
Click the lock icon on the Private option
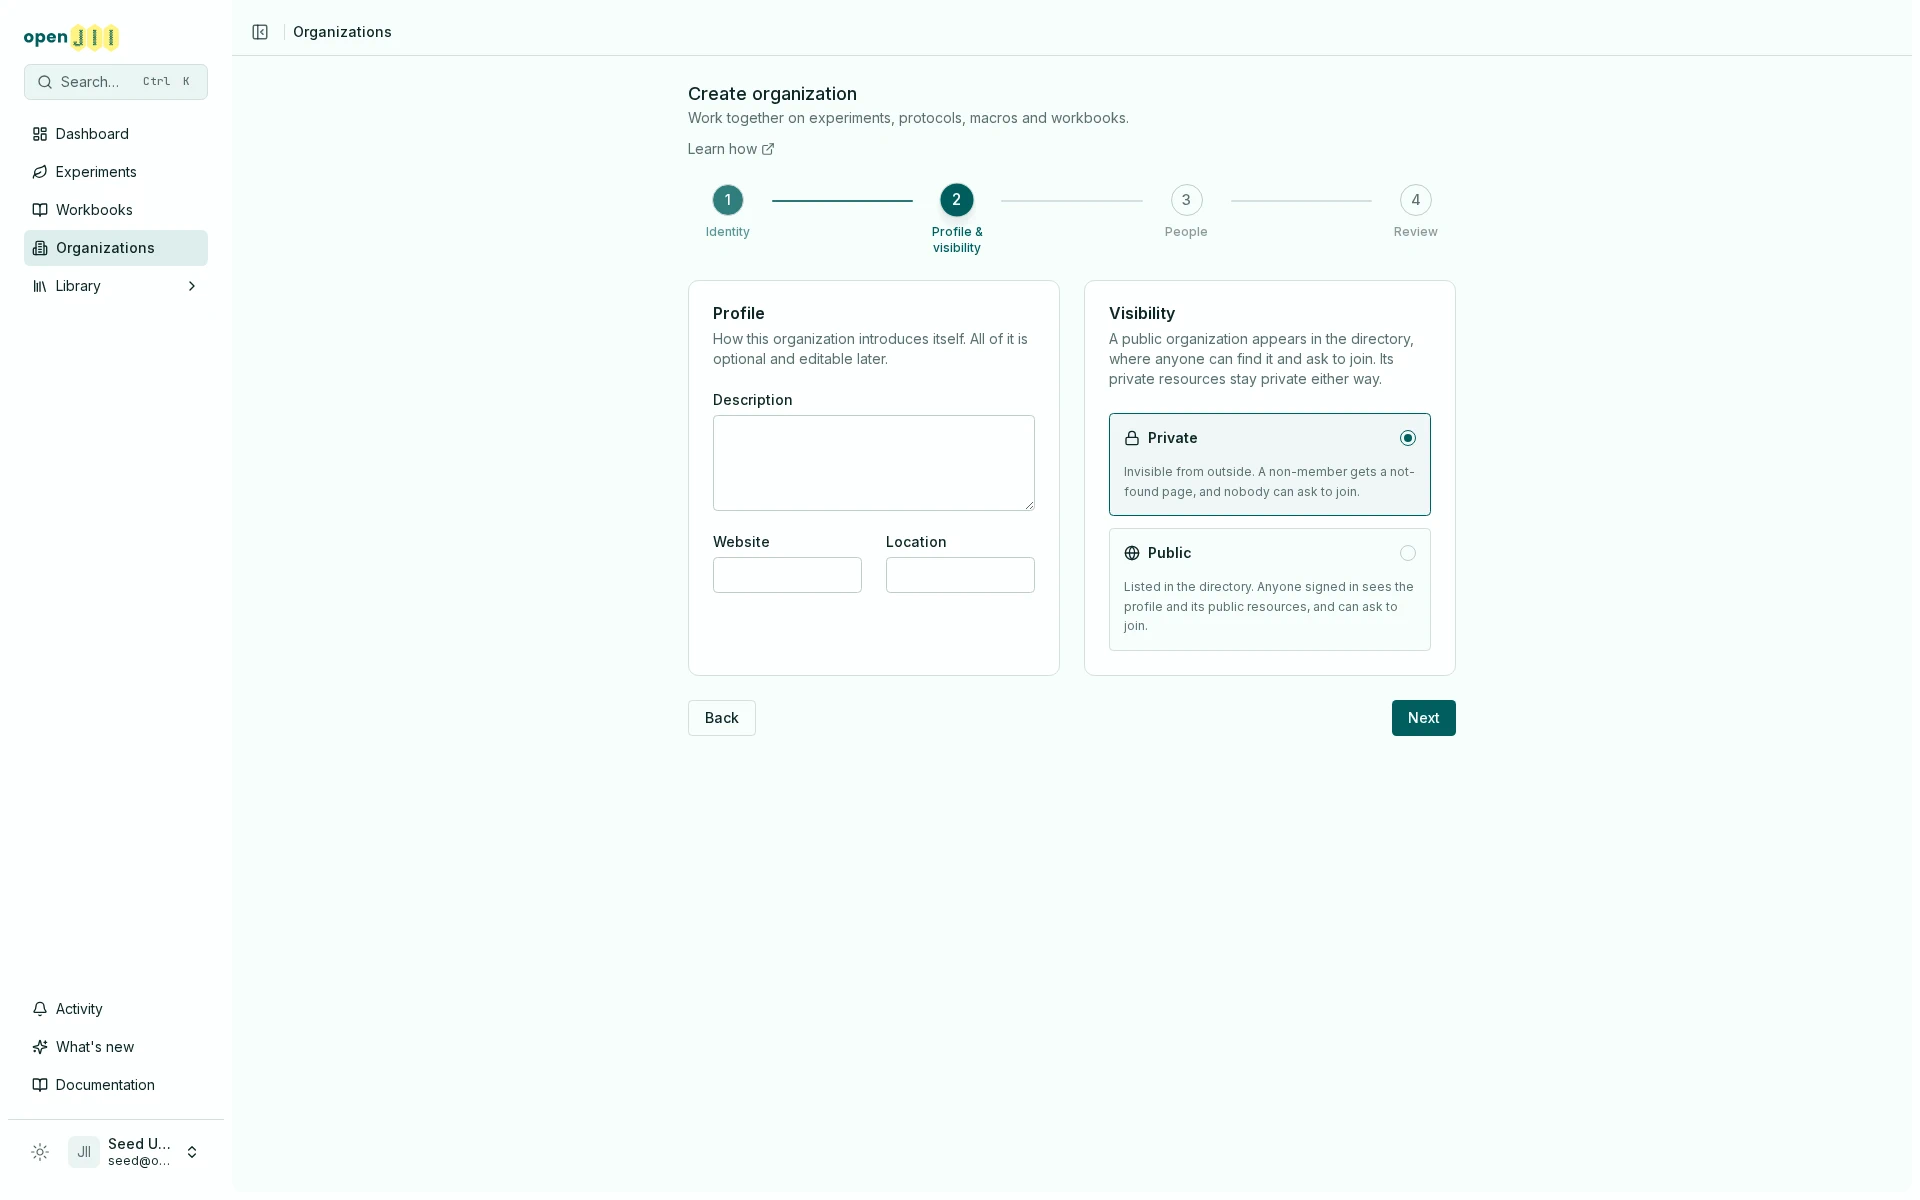1132,438
